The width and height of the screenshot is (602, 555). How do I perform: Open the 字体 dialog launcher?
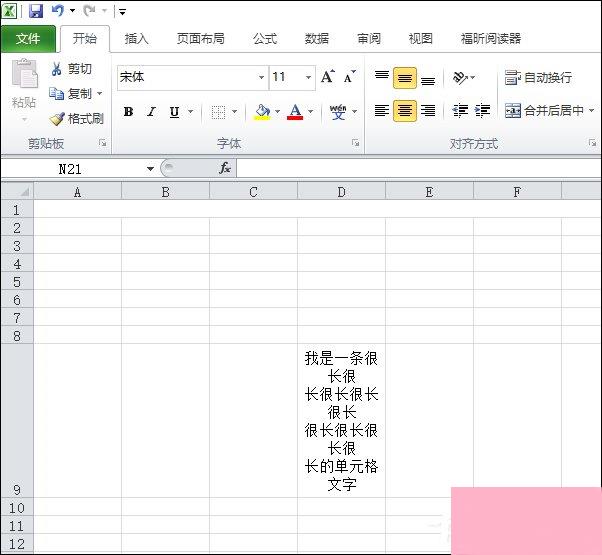click(356, 143)
